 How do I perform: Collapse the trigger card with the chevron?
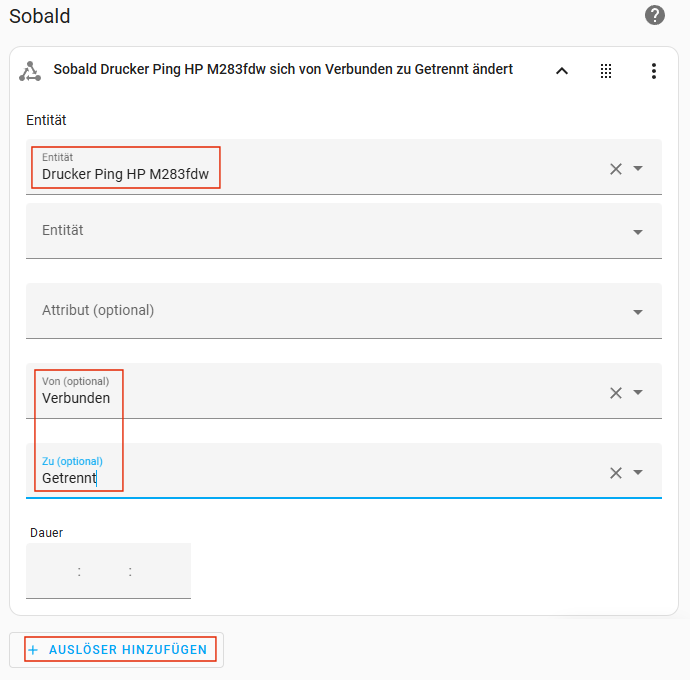click(562, 71)
